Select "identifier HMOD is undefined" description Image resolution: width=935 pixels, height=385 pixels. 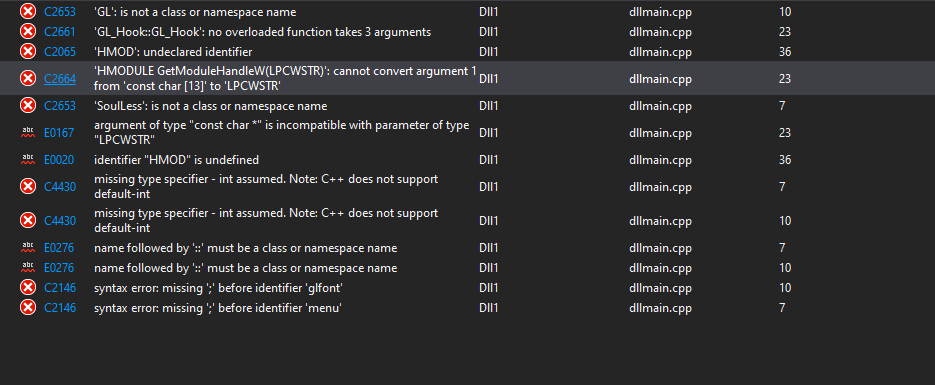pos(176,160)
